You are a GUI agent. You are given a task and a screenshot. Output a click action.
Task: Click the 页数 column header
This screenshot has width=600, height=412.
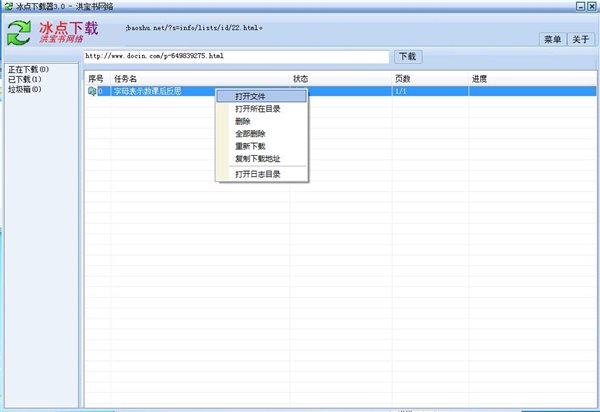coord(430,79)
